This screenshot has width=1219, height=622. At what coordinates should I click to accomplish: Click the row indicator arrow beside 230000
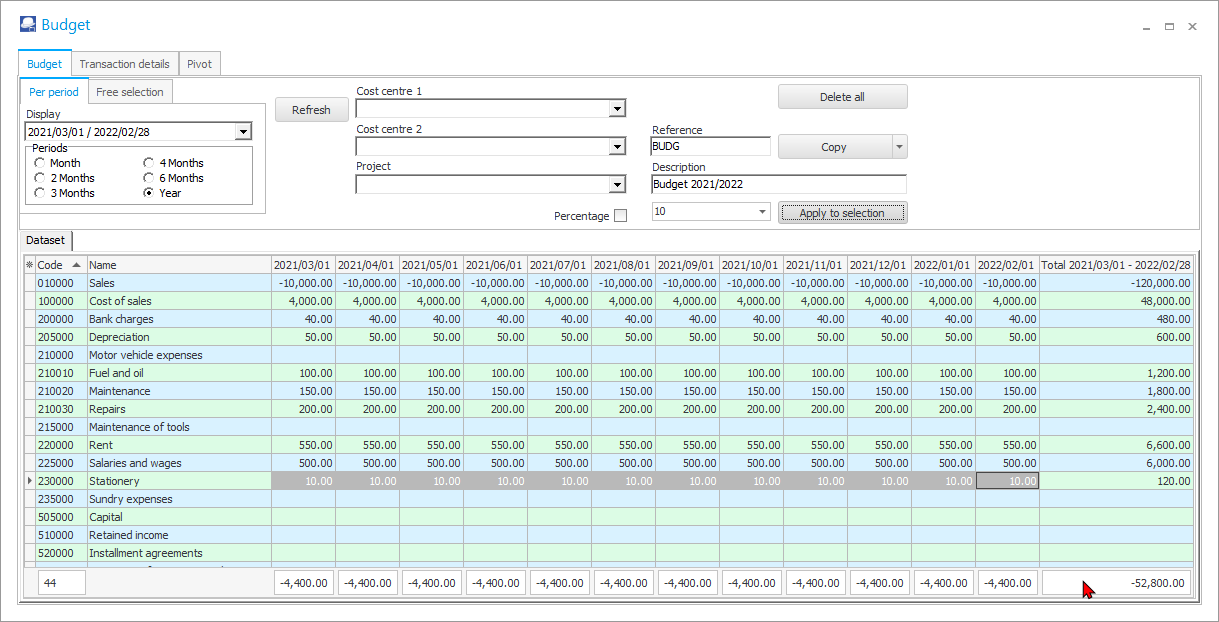(x=29, y=481)
